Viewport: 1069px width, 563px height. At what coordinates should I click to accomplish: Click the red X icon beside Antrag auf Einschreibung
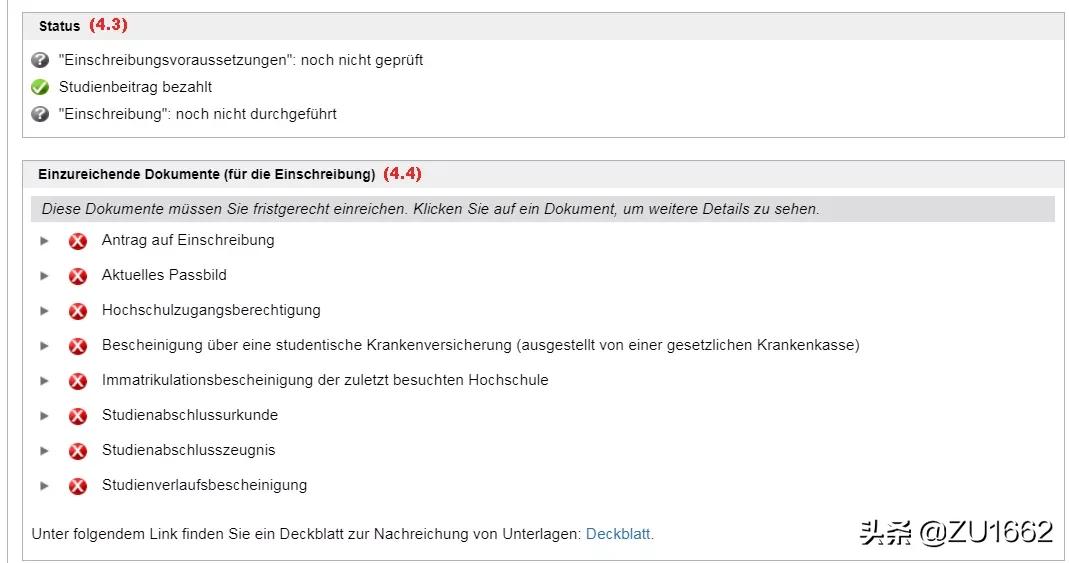click(78, 241)
